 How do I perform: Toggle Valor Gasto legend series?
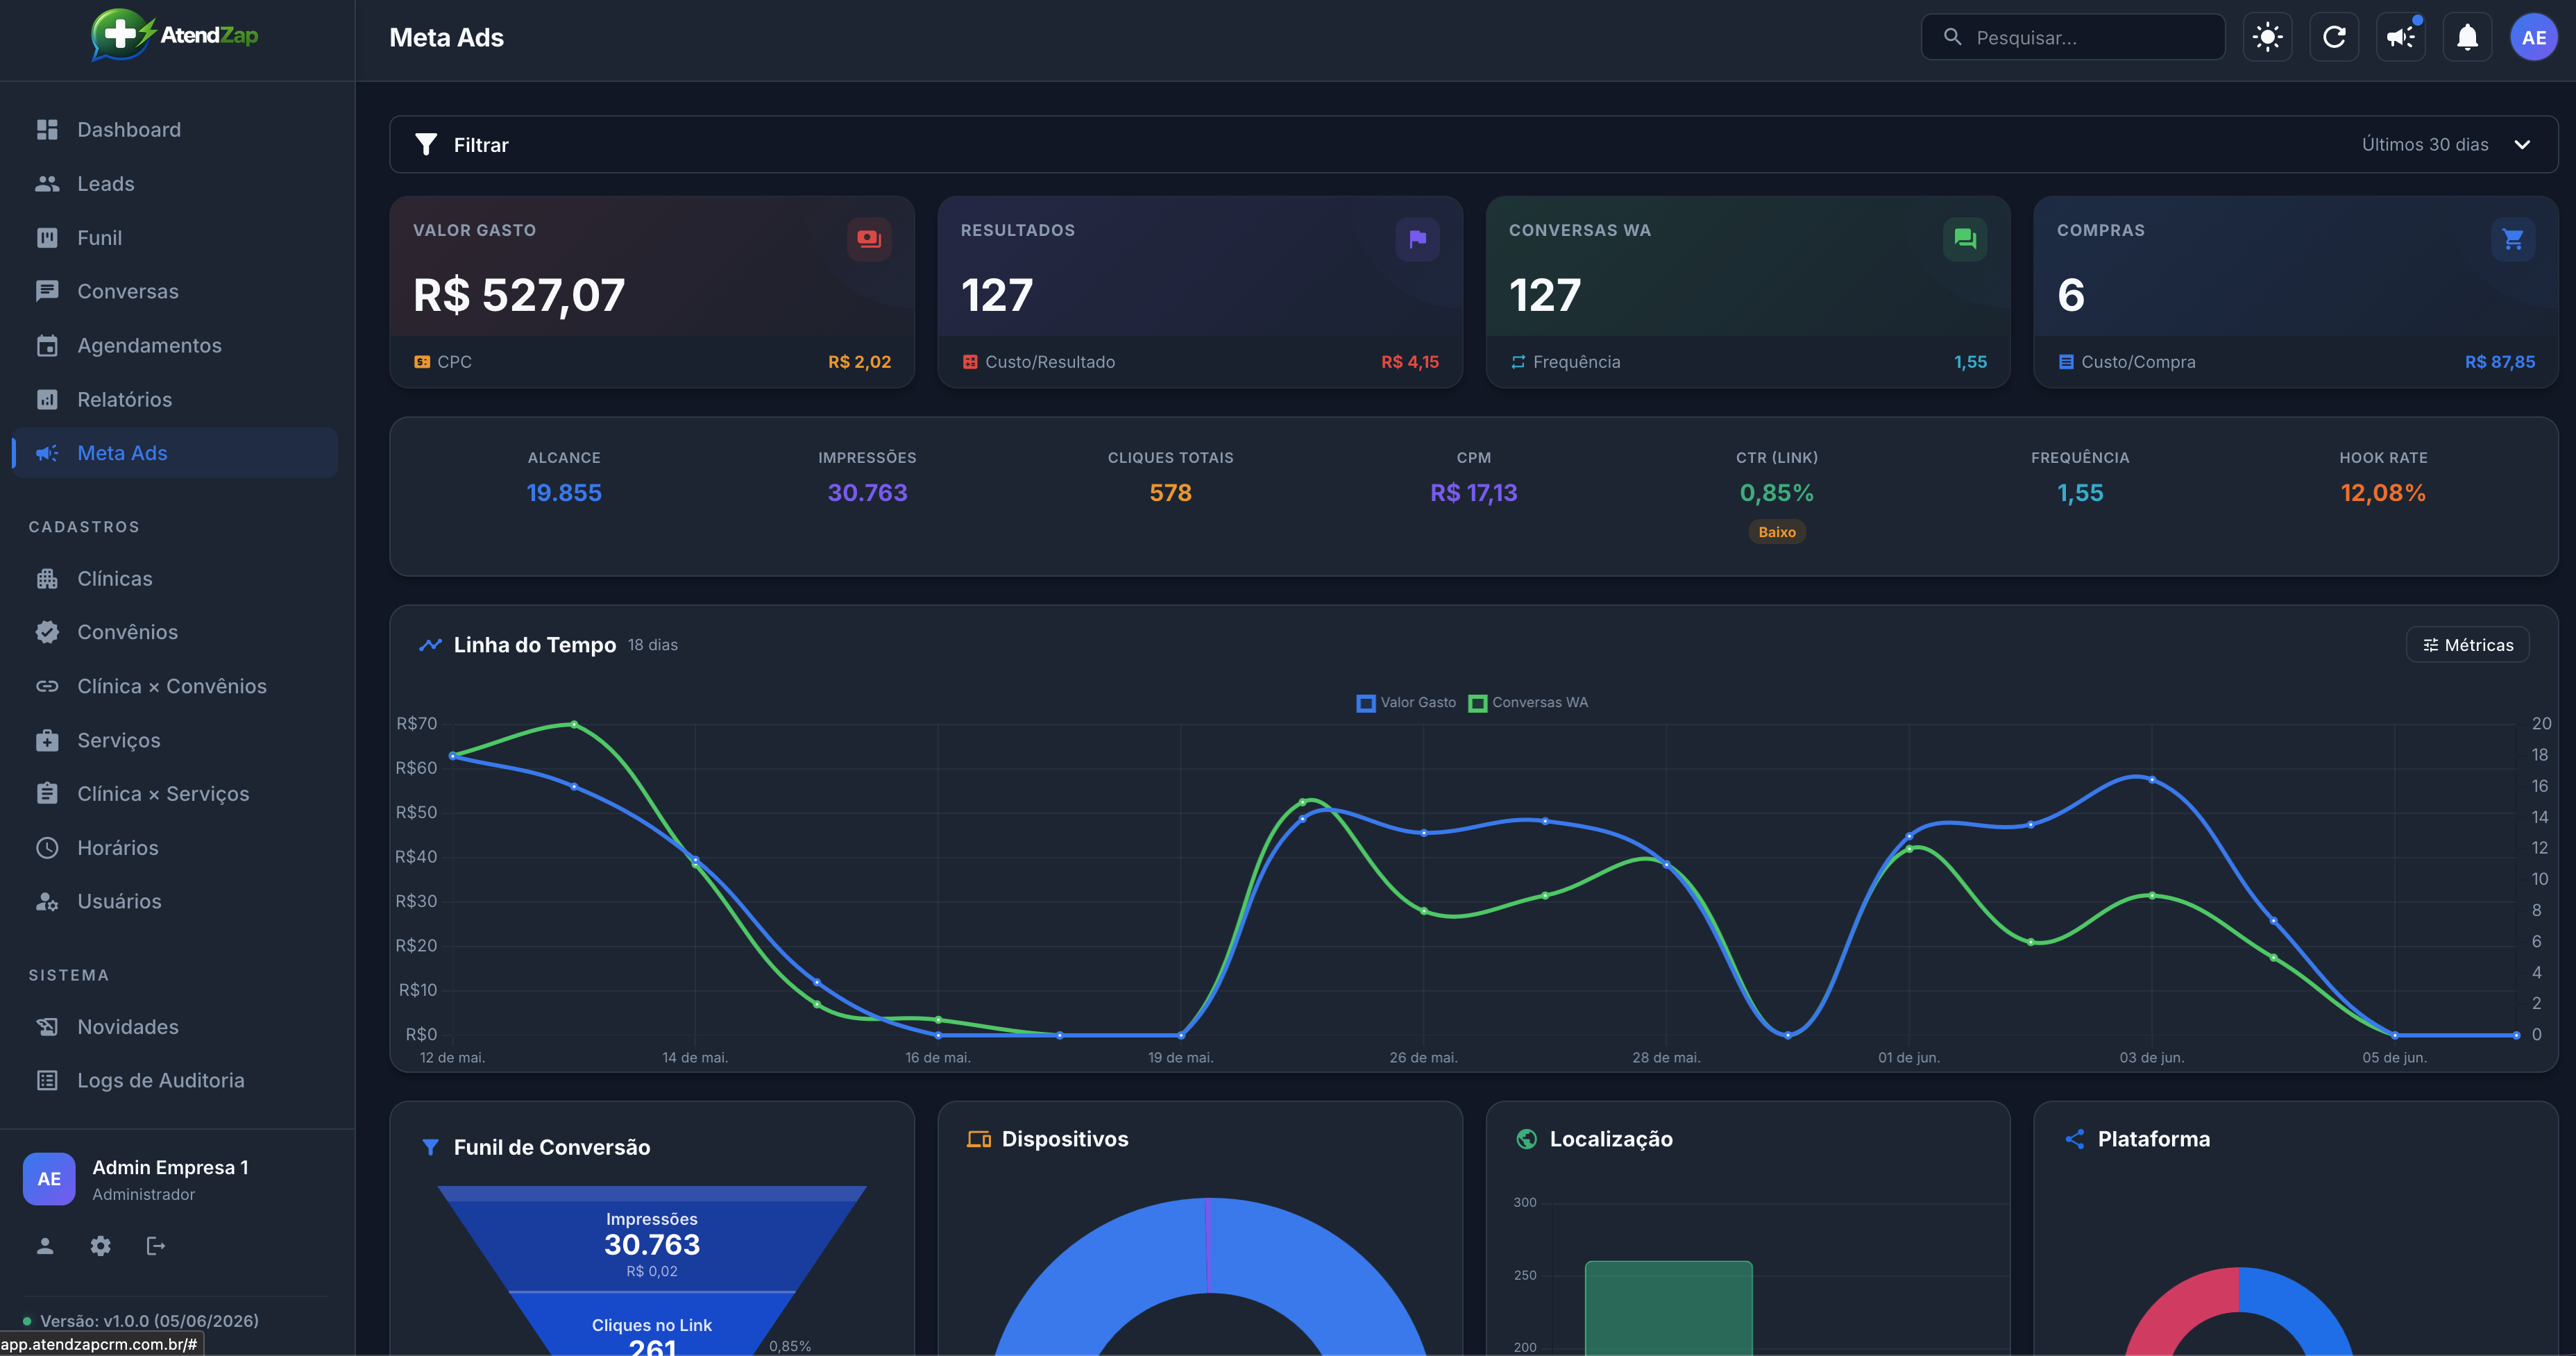pos(1406,703)
